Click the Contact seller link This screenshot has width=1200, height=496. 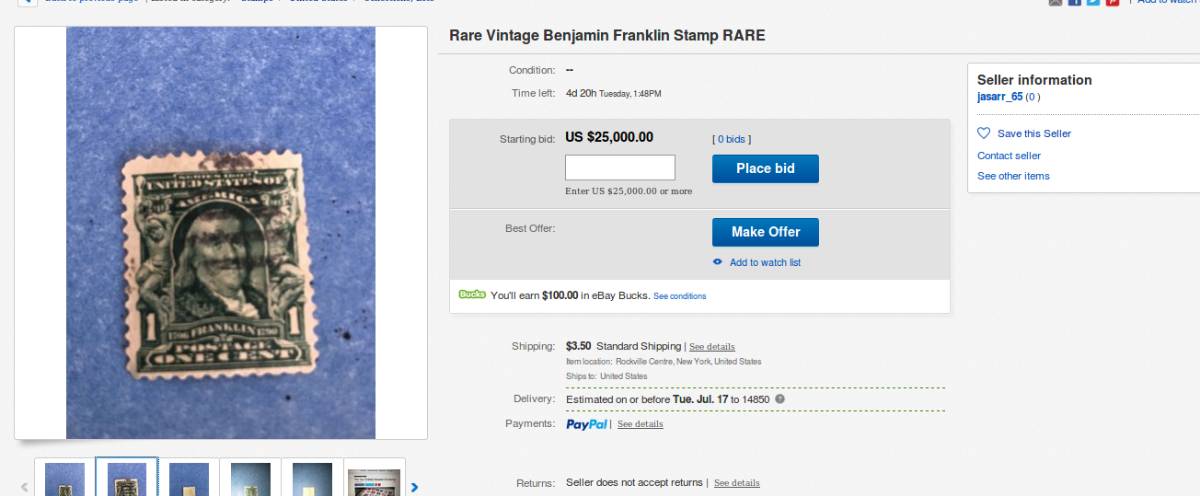(1009, 156)
